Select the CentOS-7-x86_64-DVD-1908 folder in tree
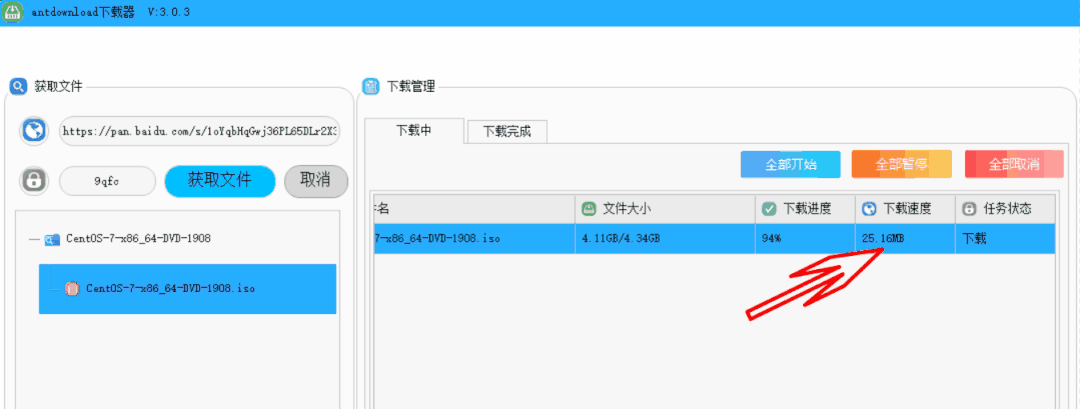 (x=138, y=240)
